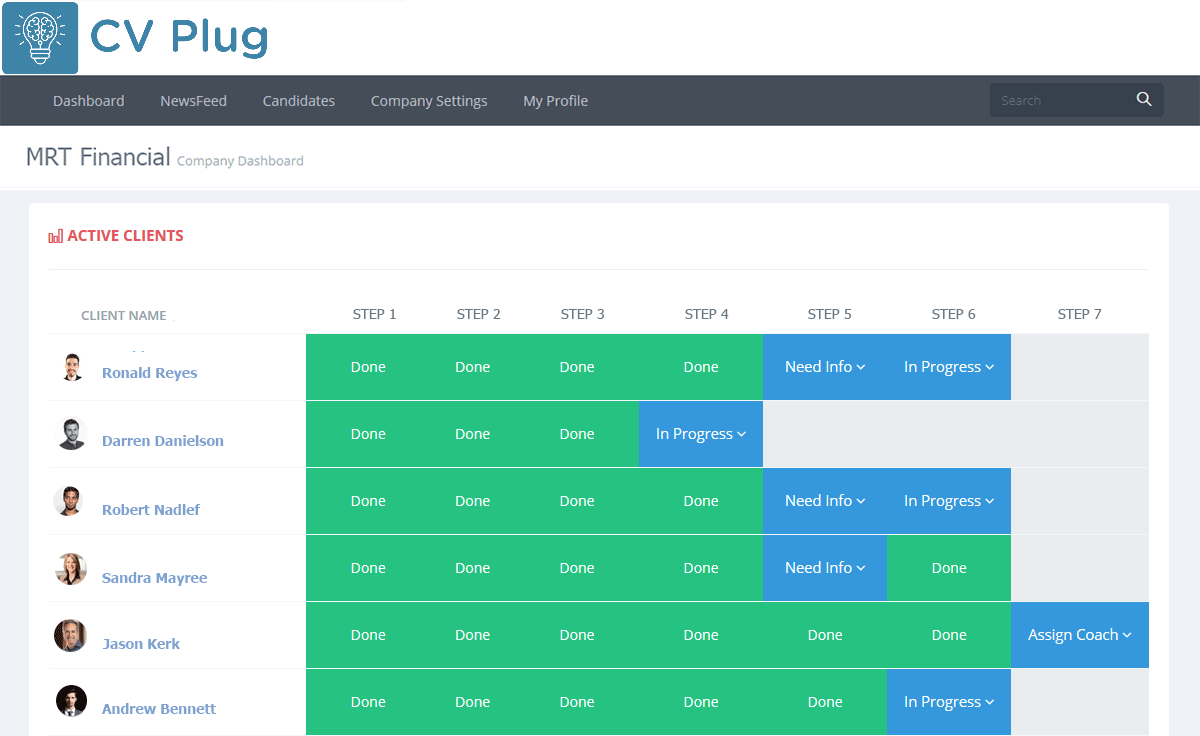Open Sandra Mayree's Need Info dropdown
Image resolution: width=1200 pixels, height=736 pixels.
825,568
